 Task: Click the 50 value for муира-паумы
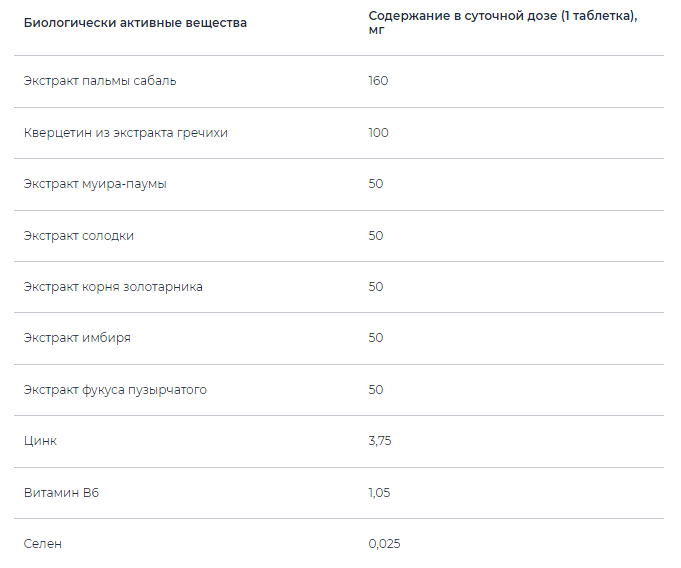point(376,184)
